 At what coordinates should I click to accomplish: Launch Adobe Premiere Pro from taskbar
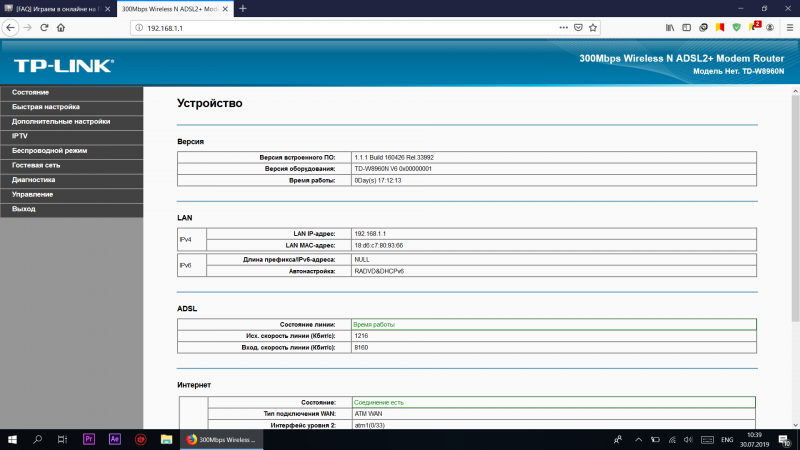point(88,439)
